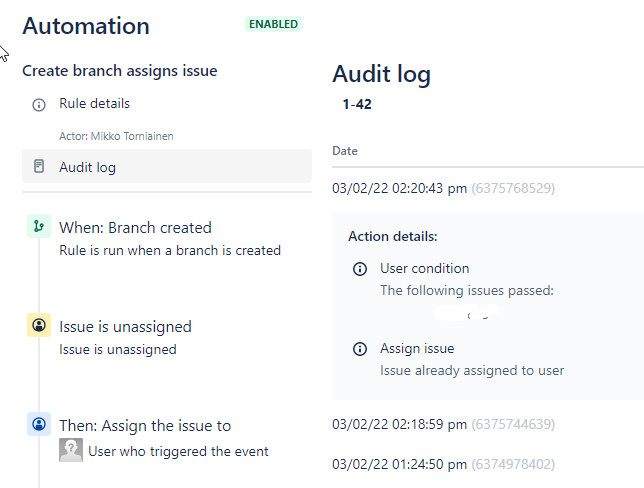Click the info icon beside Assign issue

click(360, 349)
